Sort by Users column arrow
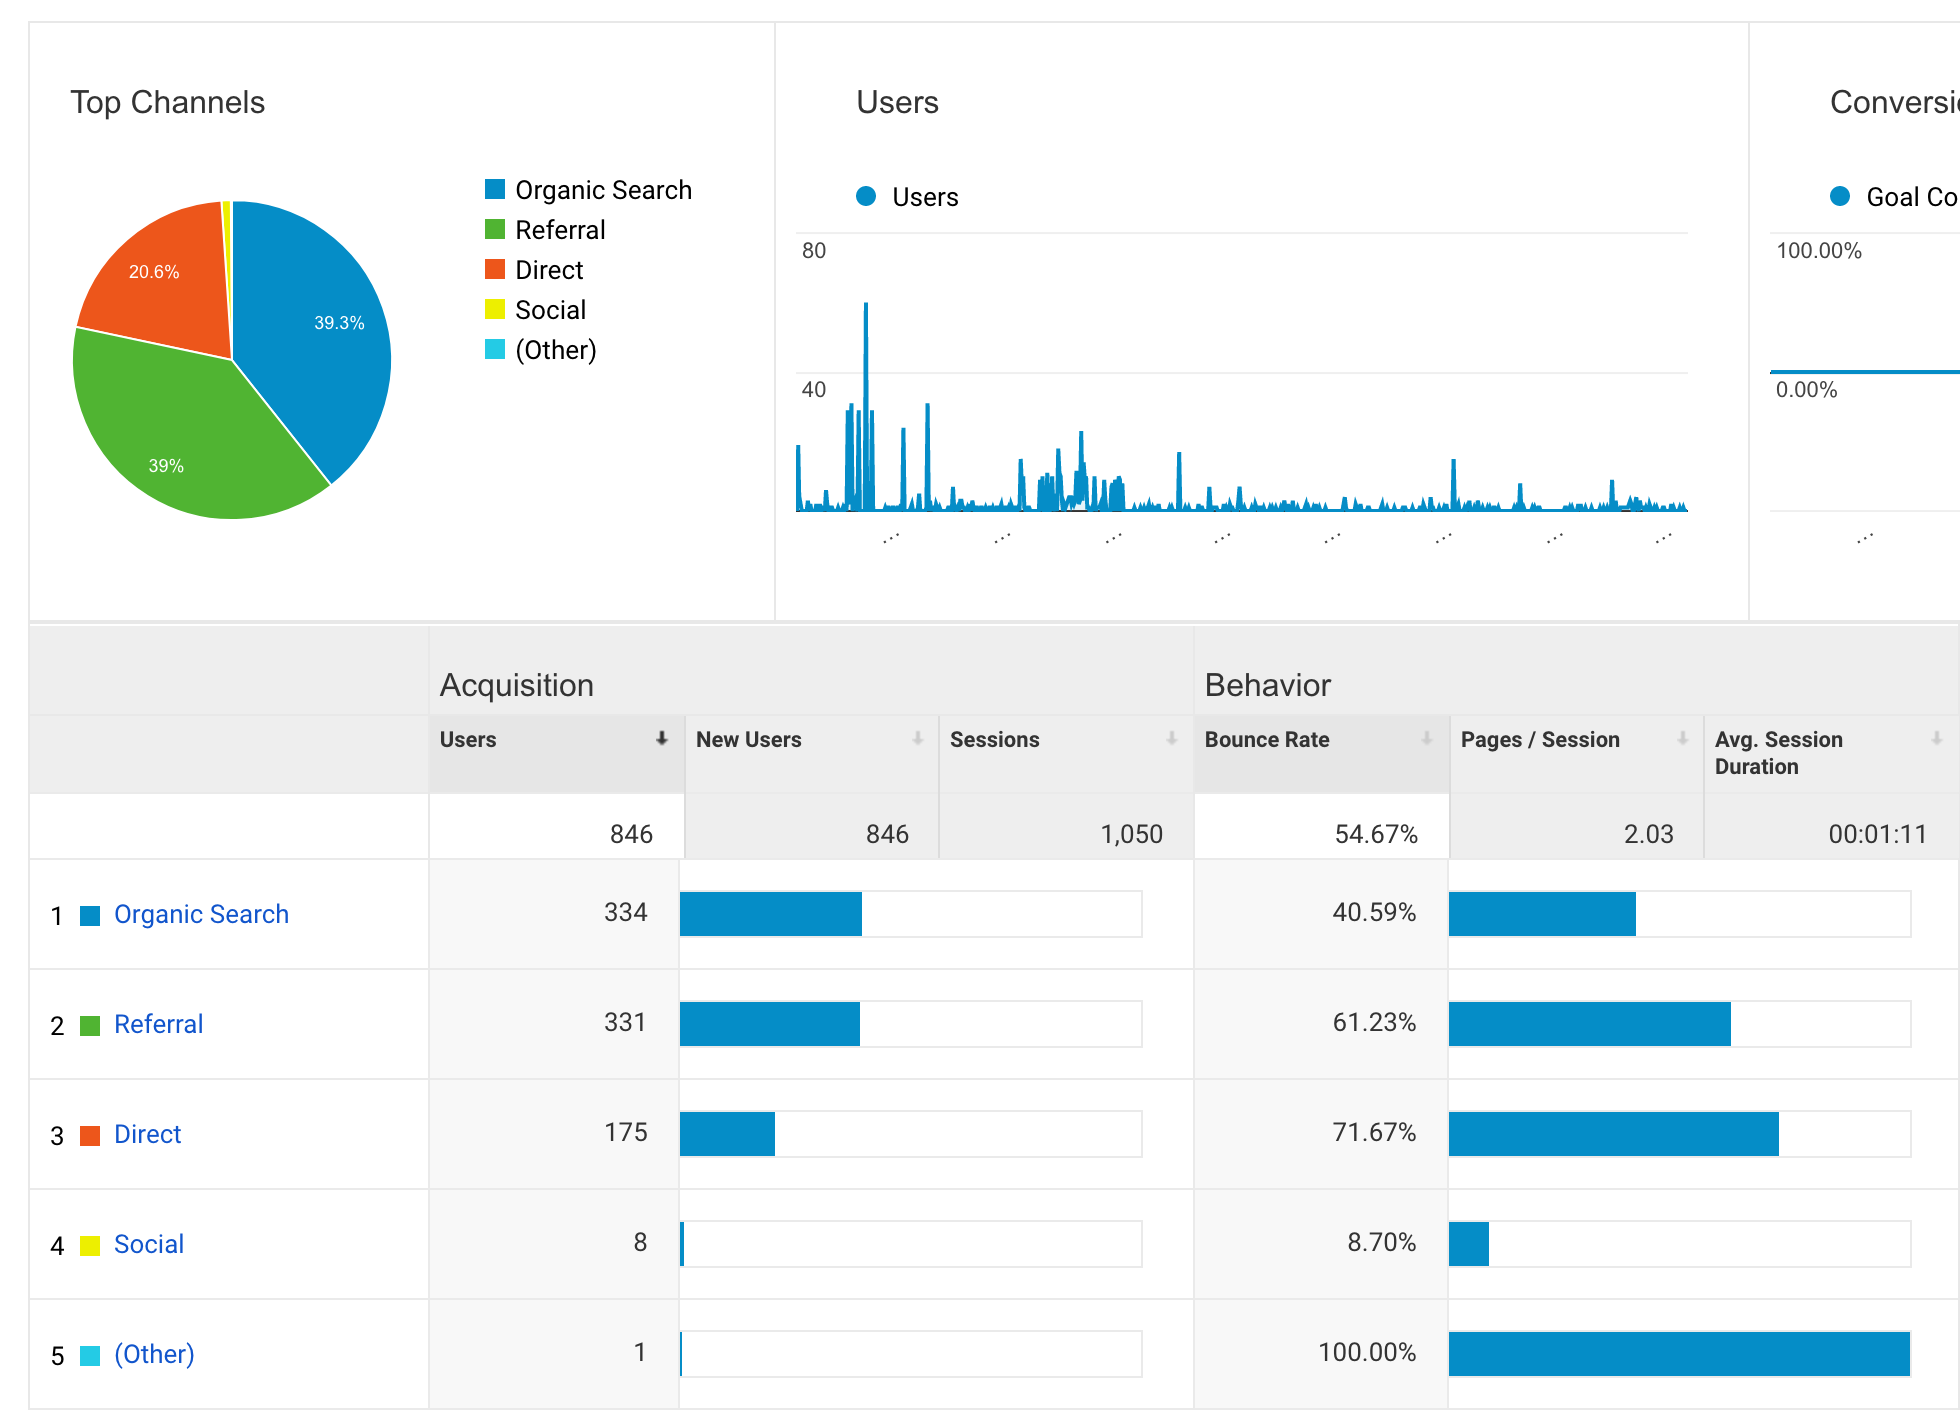 click(661, 739)
